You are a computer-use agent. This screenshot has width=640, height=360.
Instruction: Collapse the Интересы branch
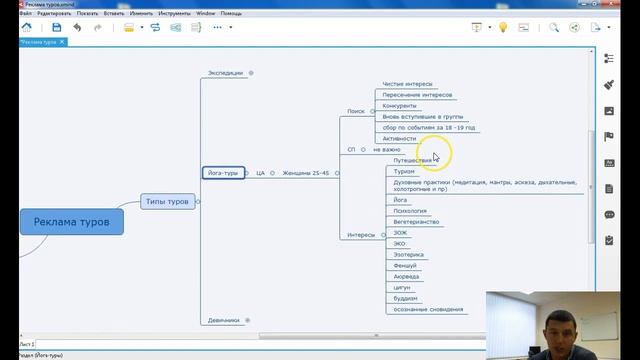383,235
